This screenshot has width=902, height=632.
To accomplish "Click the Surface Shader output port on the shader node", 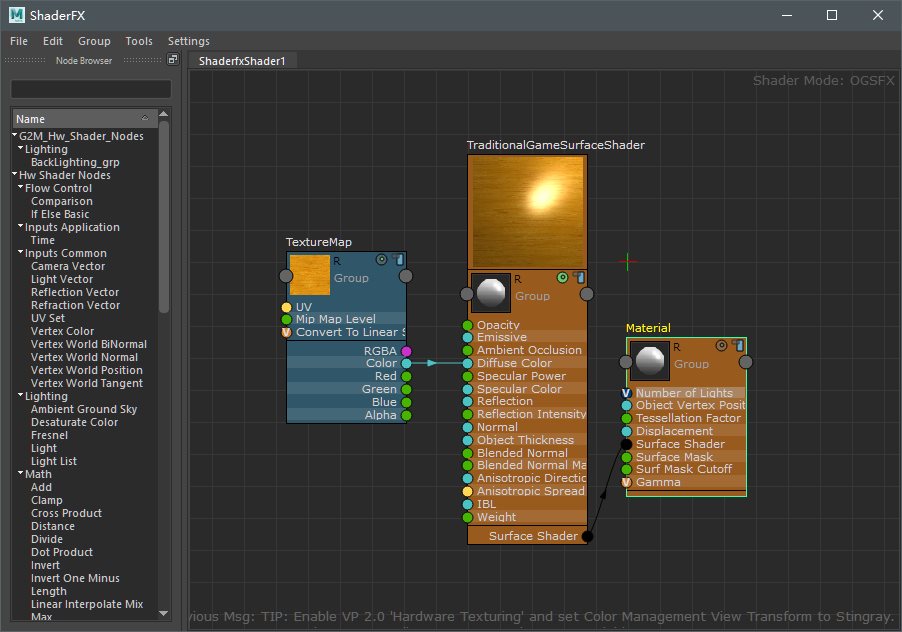I will (587, 536).
